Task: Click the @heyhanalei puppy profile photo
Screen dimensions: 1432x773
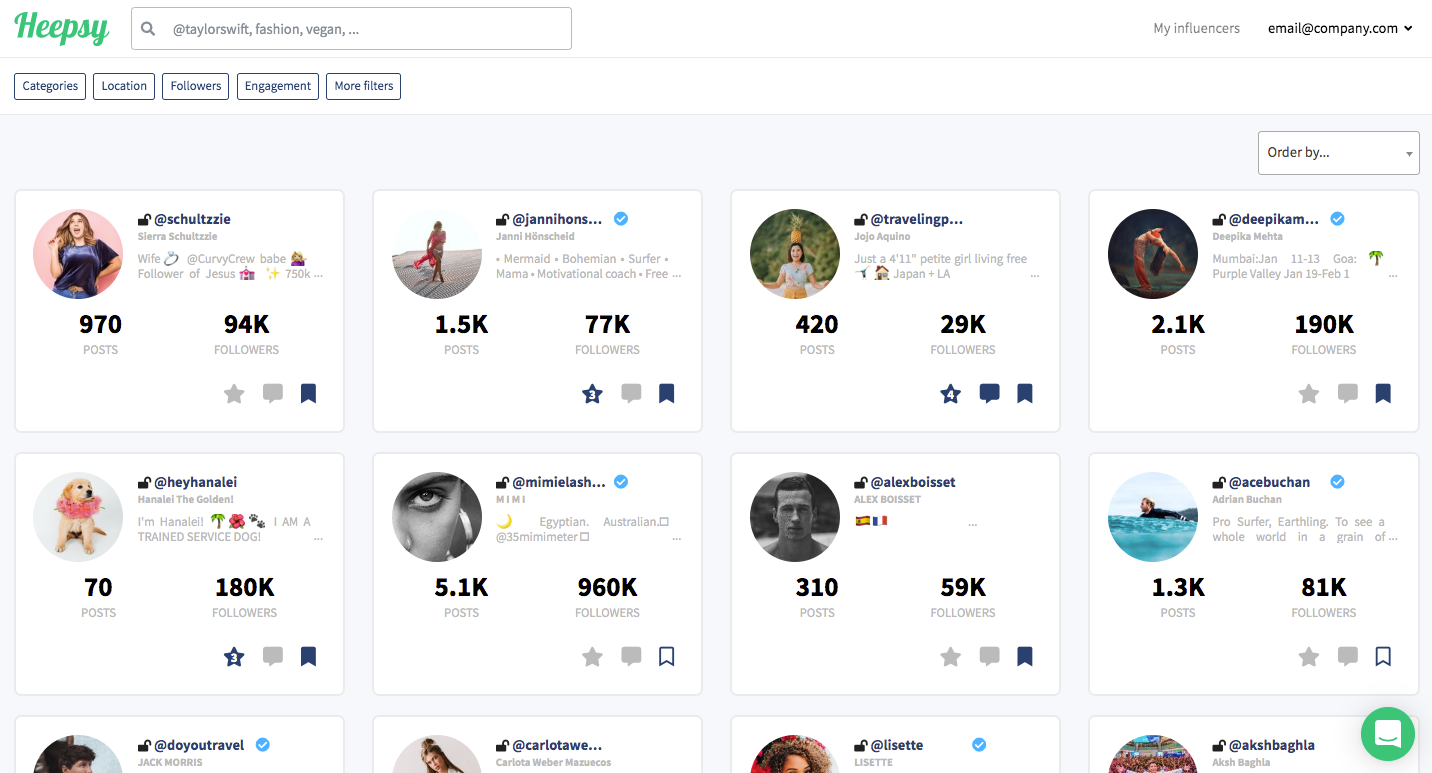Action: pyautogui.click(x=78, y=517)
